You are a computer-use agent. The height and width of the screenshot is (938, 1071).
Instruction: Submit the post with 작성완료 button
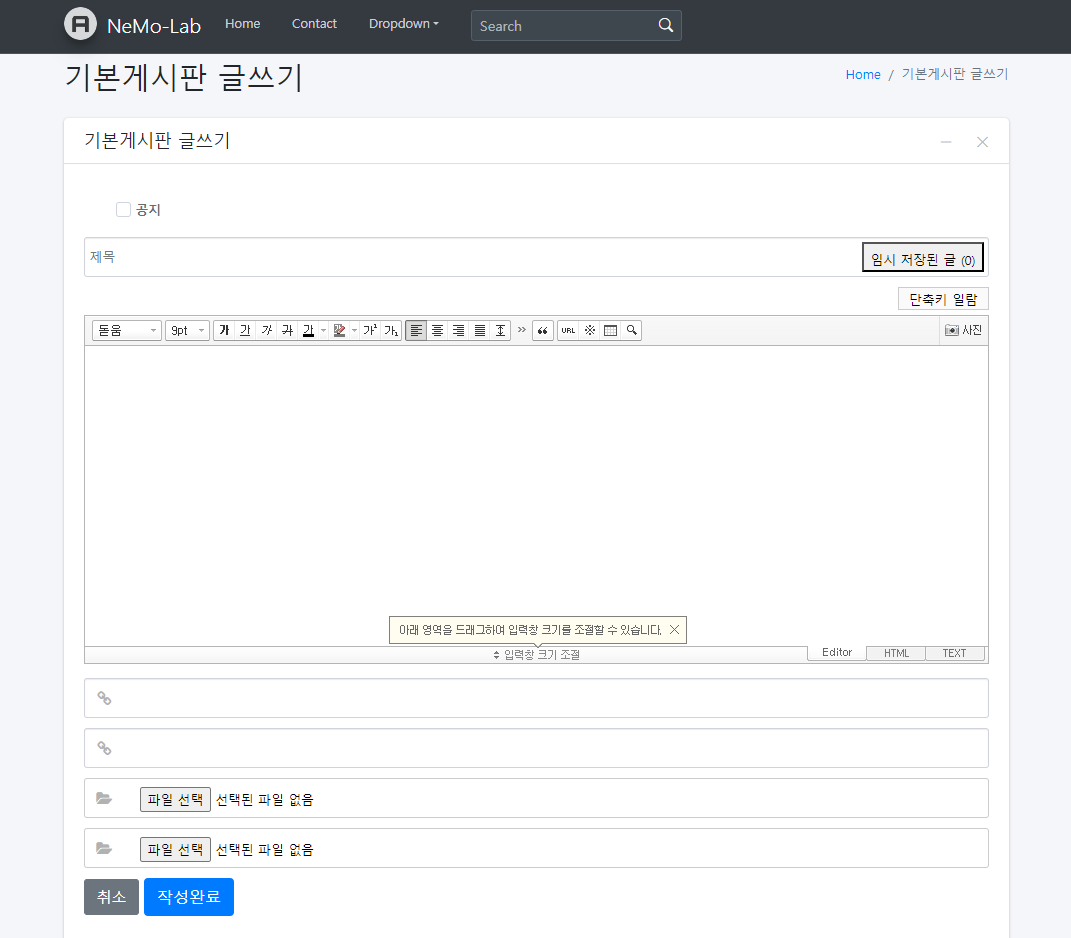pyautogui.click(x=188, y=897)
